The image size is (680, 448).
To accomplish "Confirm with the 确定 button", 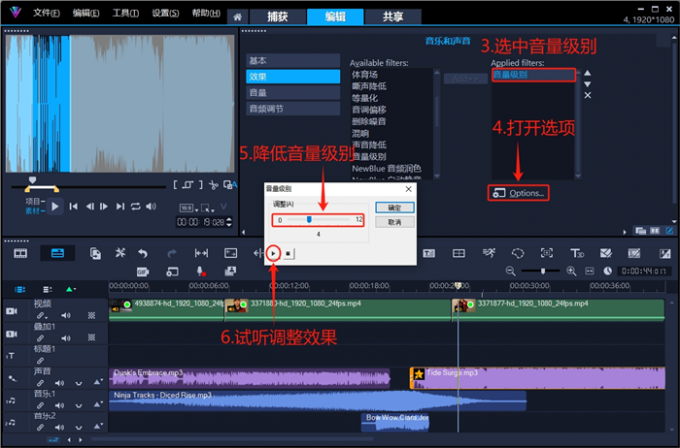I will click(395, 208).
